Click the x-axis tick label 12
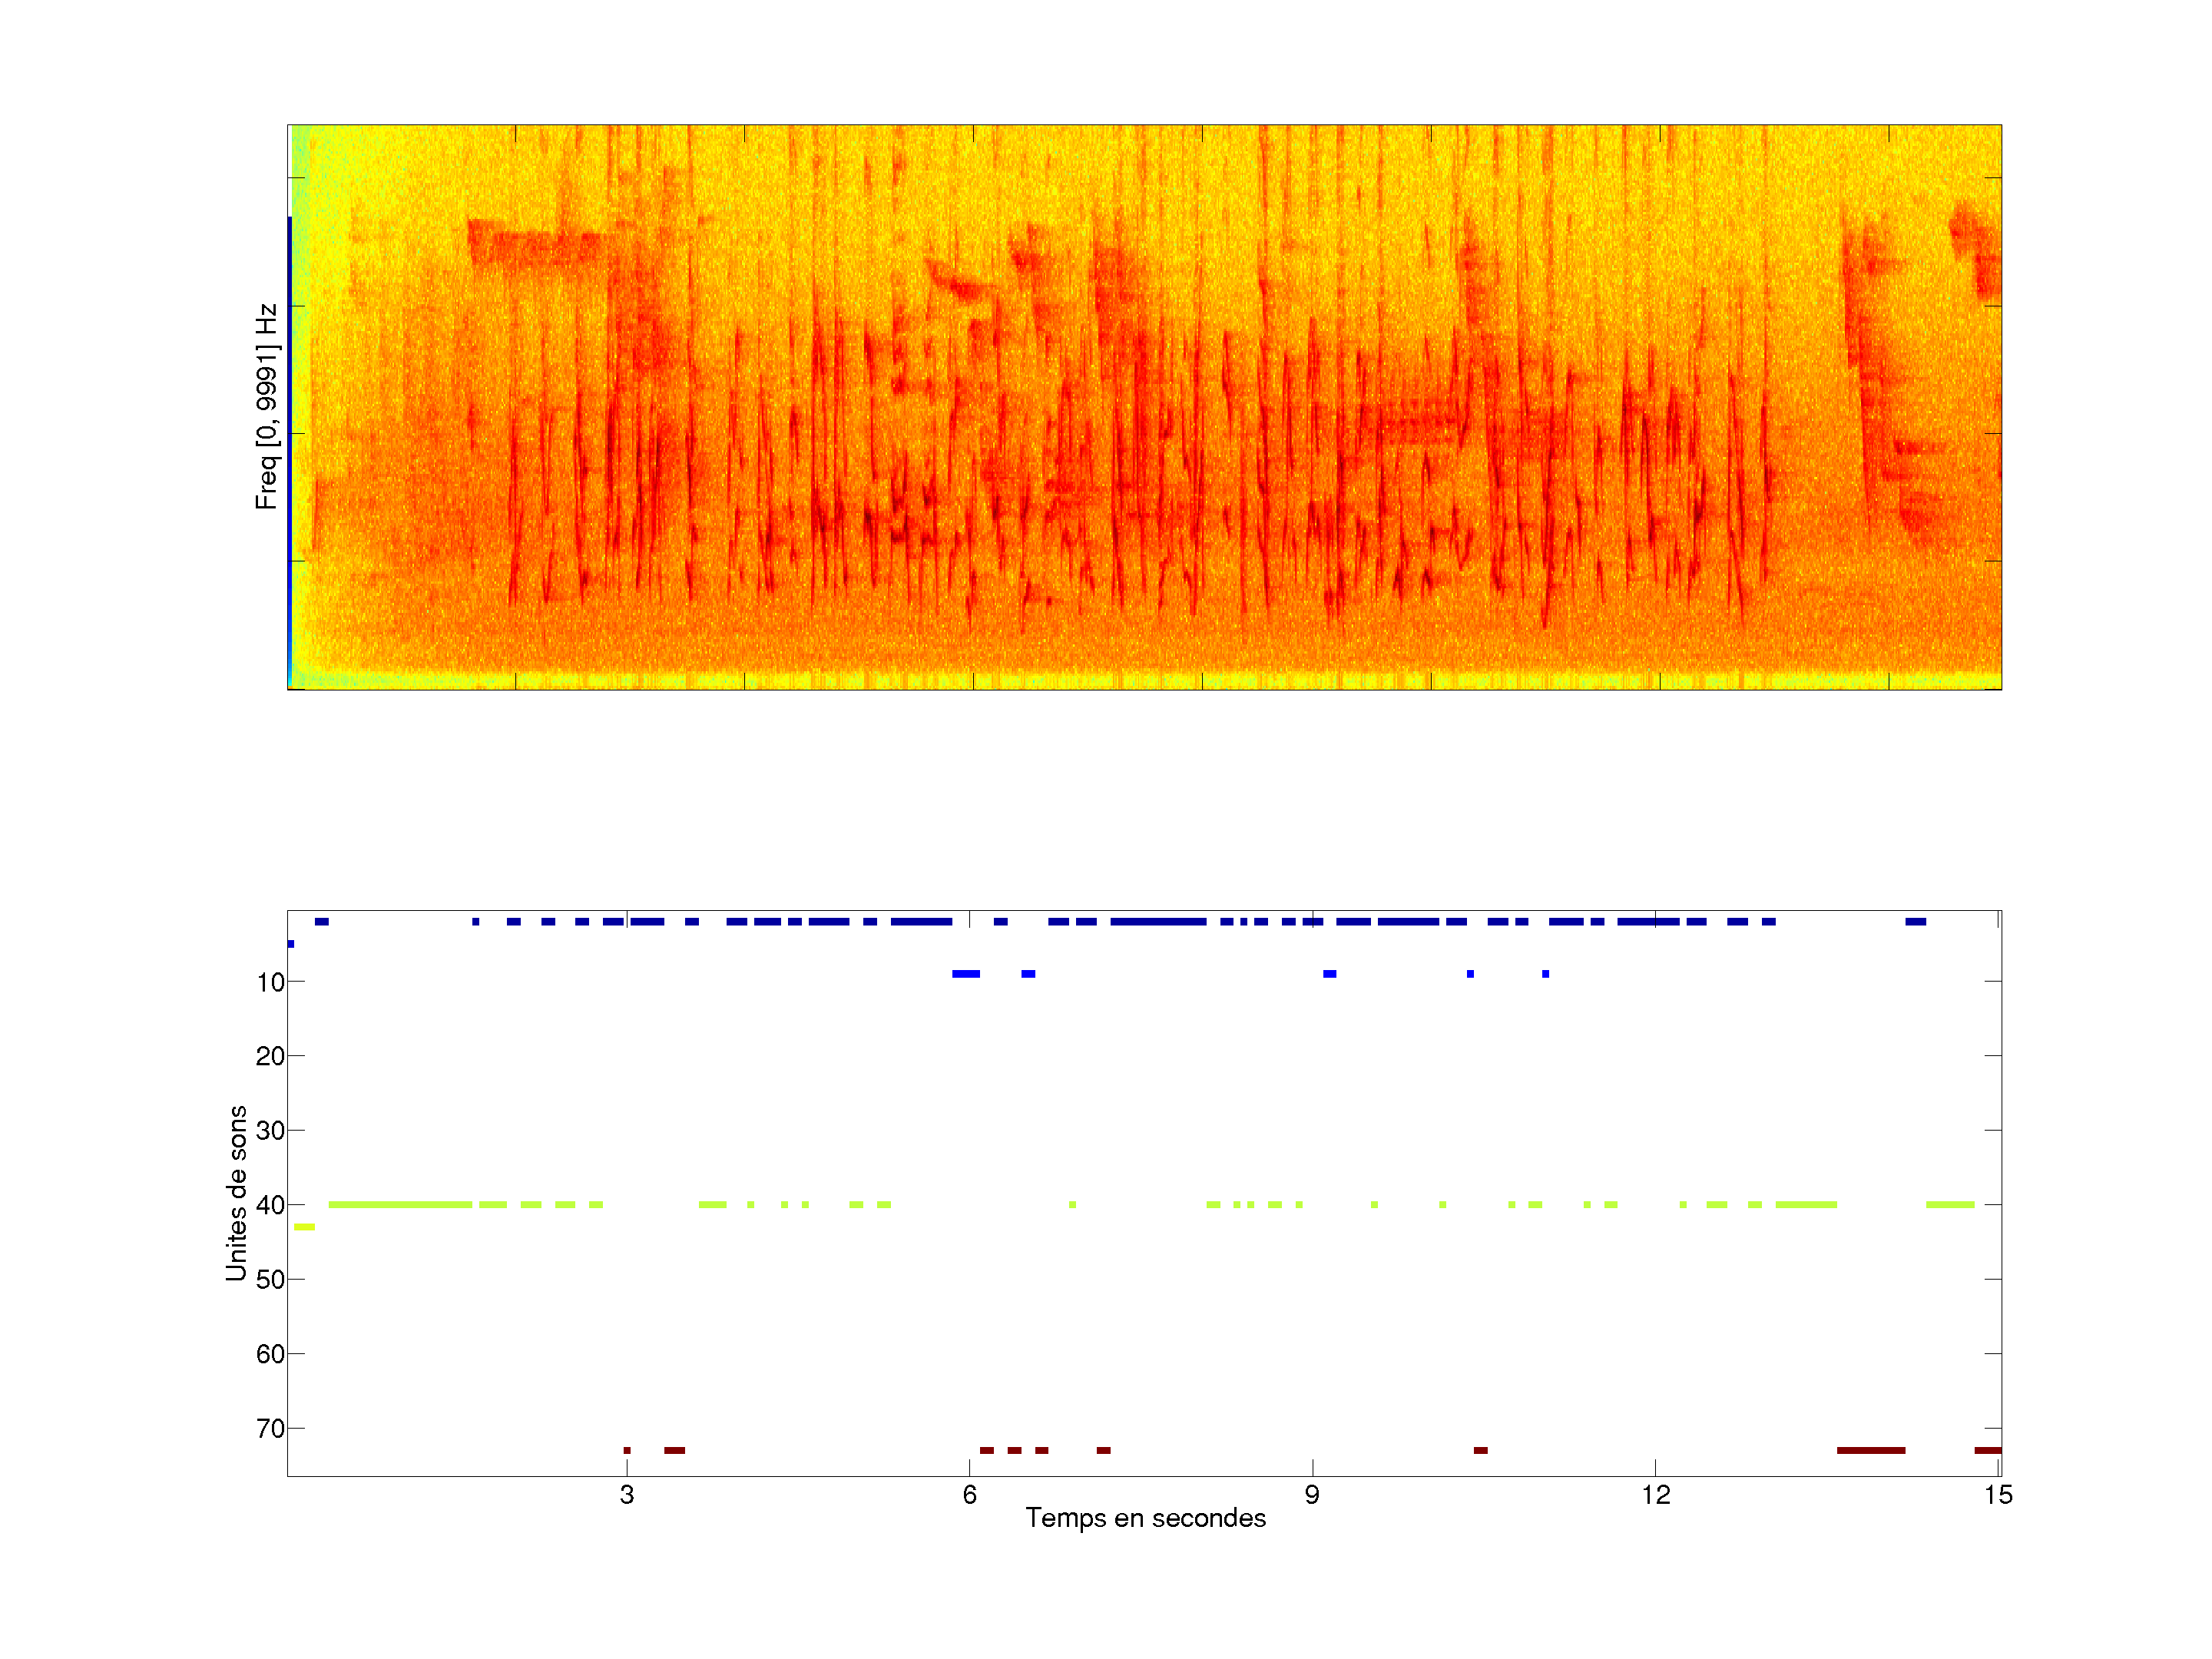Screen dimensions: 2212x1659 pyautogui.click(x=1655, y=1495)
